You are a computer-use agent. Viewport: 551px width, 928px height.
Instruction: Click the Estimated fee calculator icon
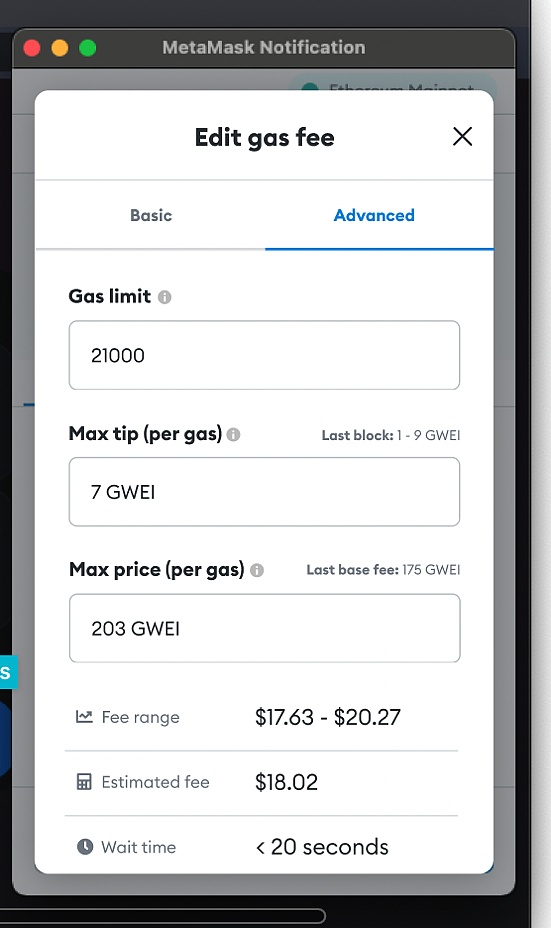[84, 782]
